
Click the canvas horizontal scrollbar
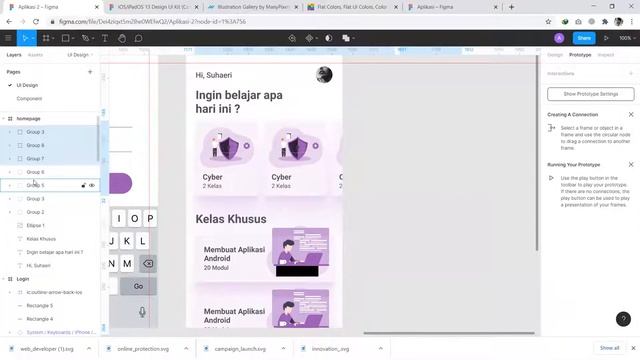point(449,333)
